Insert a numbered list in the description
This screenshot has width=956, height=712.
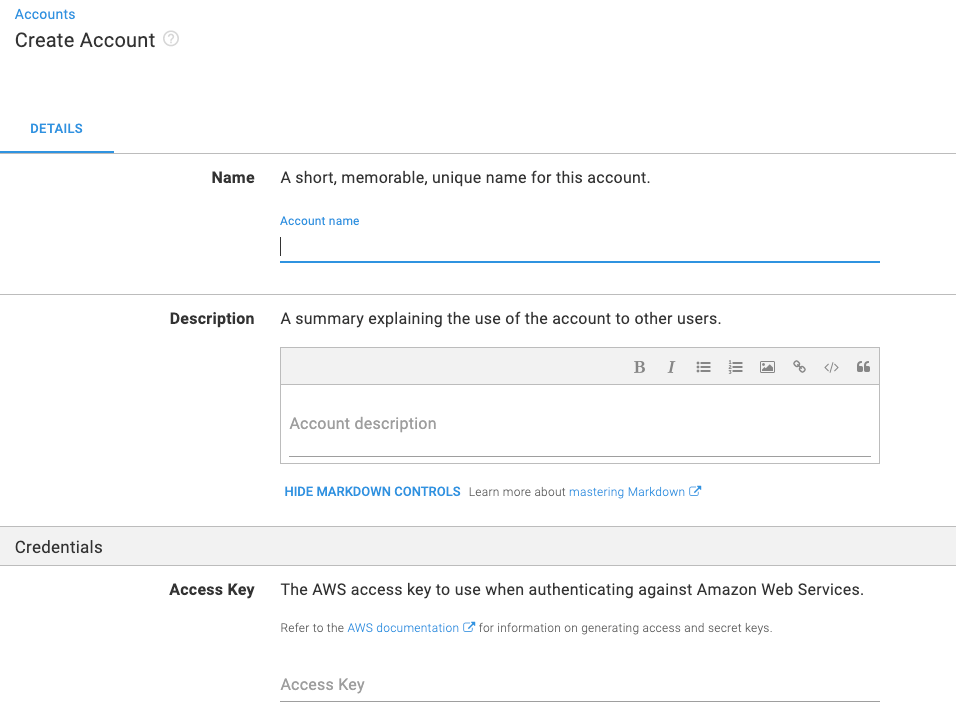coord(735,367)
